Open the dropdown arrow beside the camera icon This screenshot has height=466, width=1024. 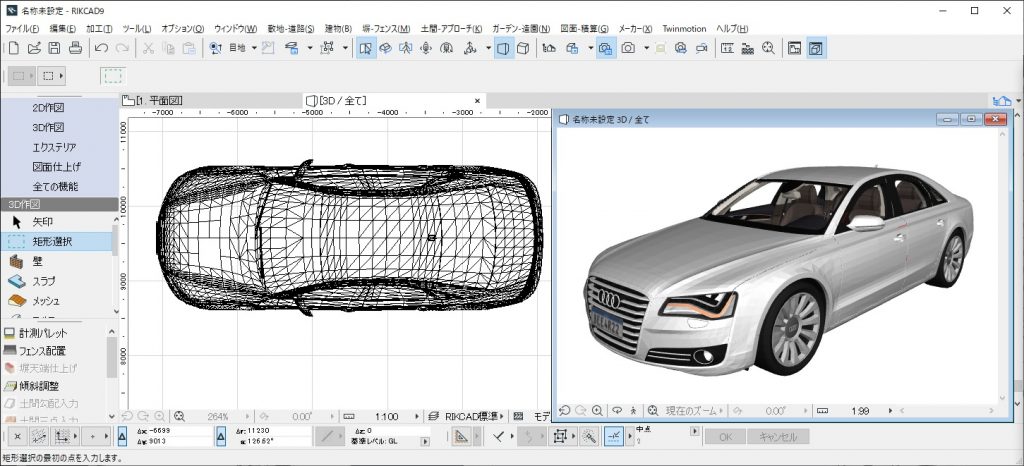coord(647,48)
